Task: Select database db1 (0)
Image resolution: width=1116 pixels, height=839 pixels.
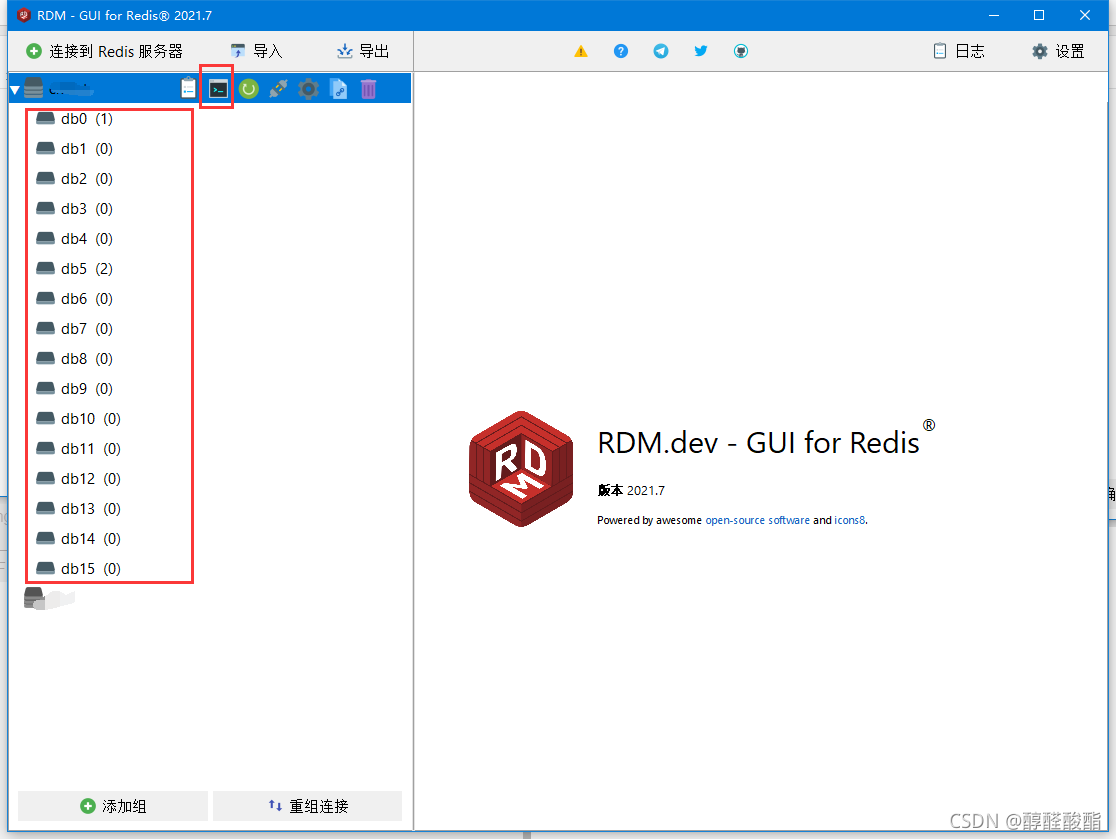Action: [74, 149]
